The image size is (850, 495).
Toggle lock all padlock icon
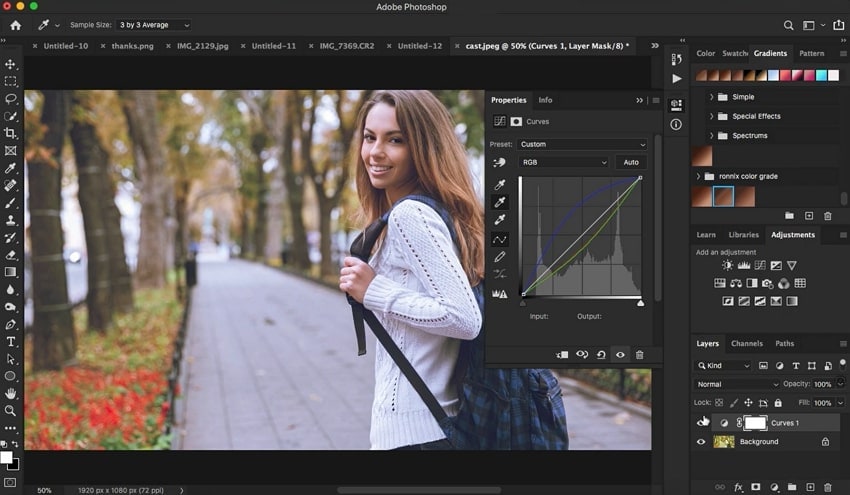778,403
